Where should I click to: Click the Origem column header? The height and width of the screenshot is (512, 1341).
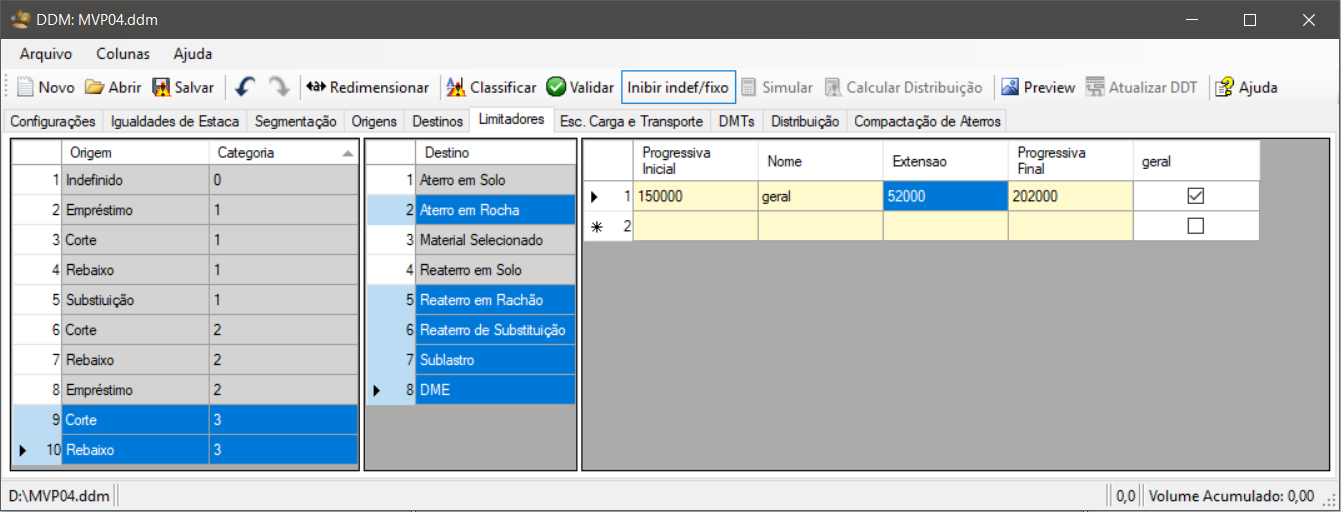tap(135, 153)
